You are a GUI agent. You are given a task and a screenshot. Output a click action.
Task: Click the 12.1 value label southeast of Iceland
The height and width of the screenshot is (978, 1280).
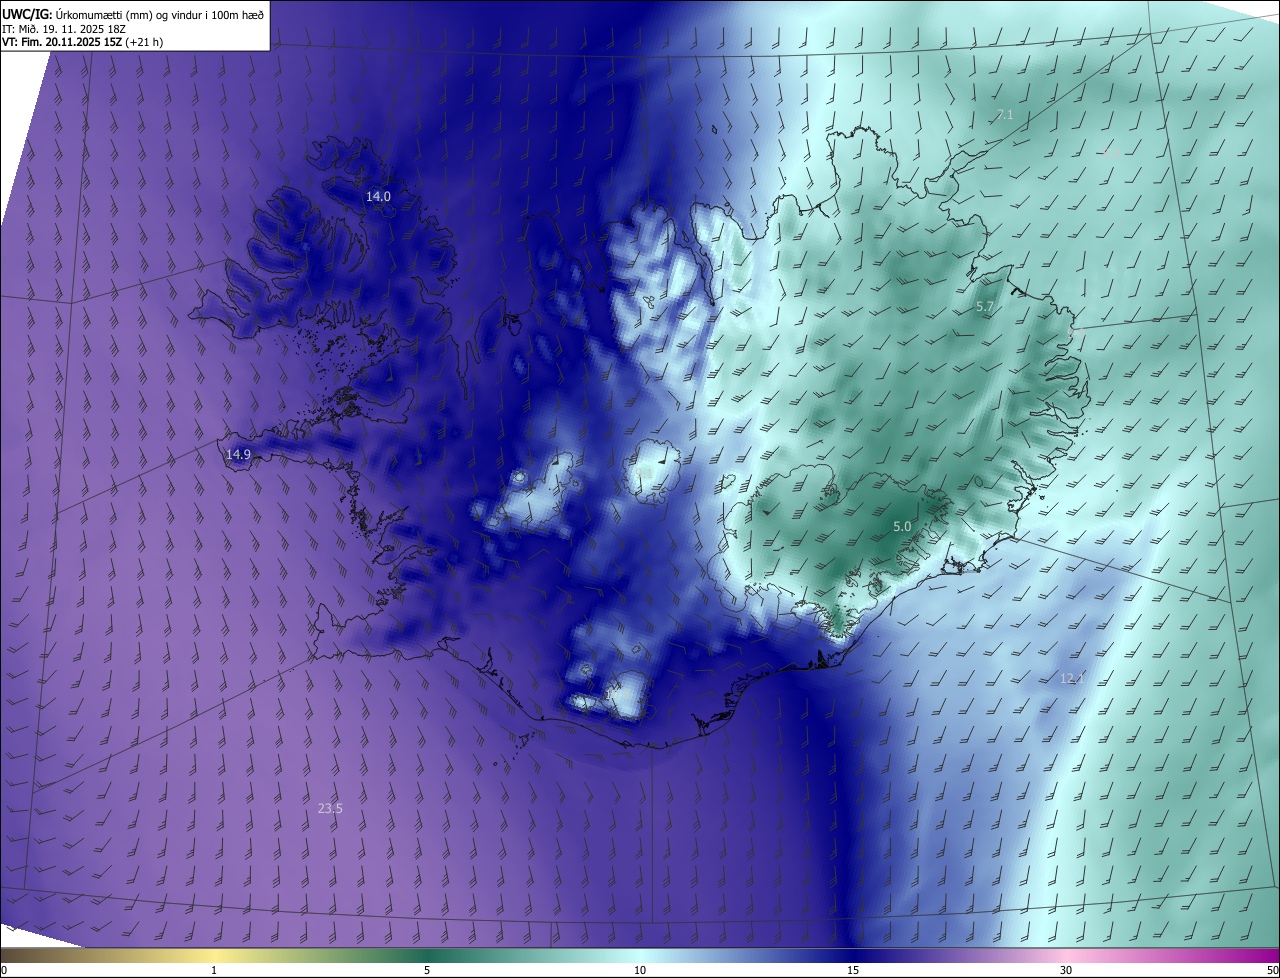1072,678
